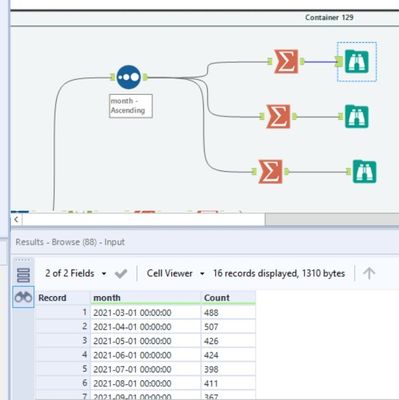This screenshot has width=399, height=400.
Task: Select record row number 4
Action: tap(63, 355)
